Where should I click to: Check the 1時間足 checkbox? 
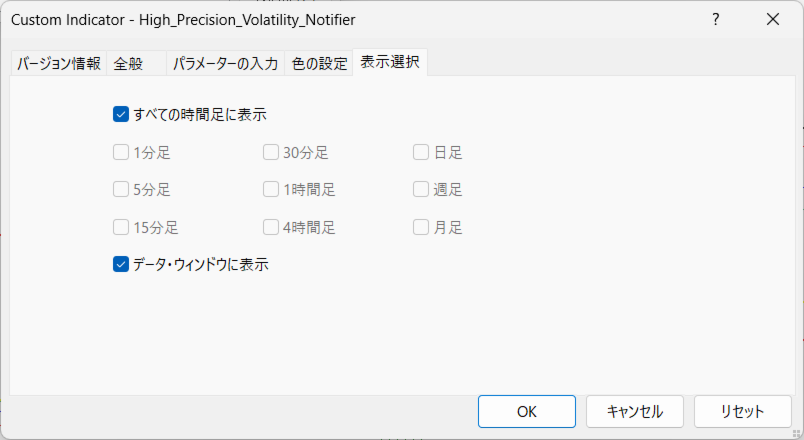271,189
